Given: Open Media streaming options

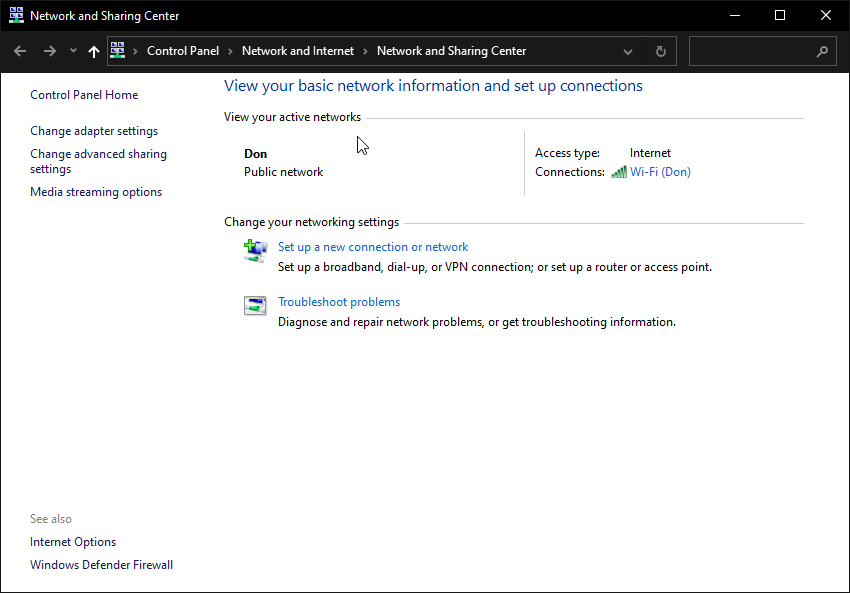Looking at the screenshot, I should 96,192.
